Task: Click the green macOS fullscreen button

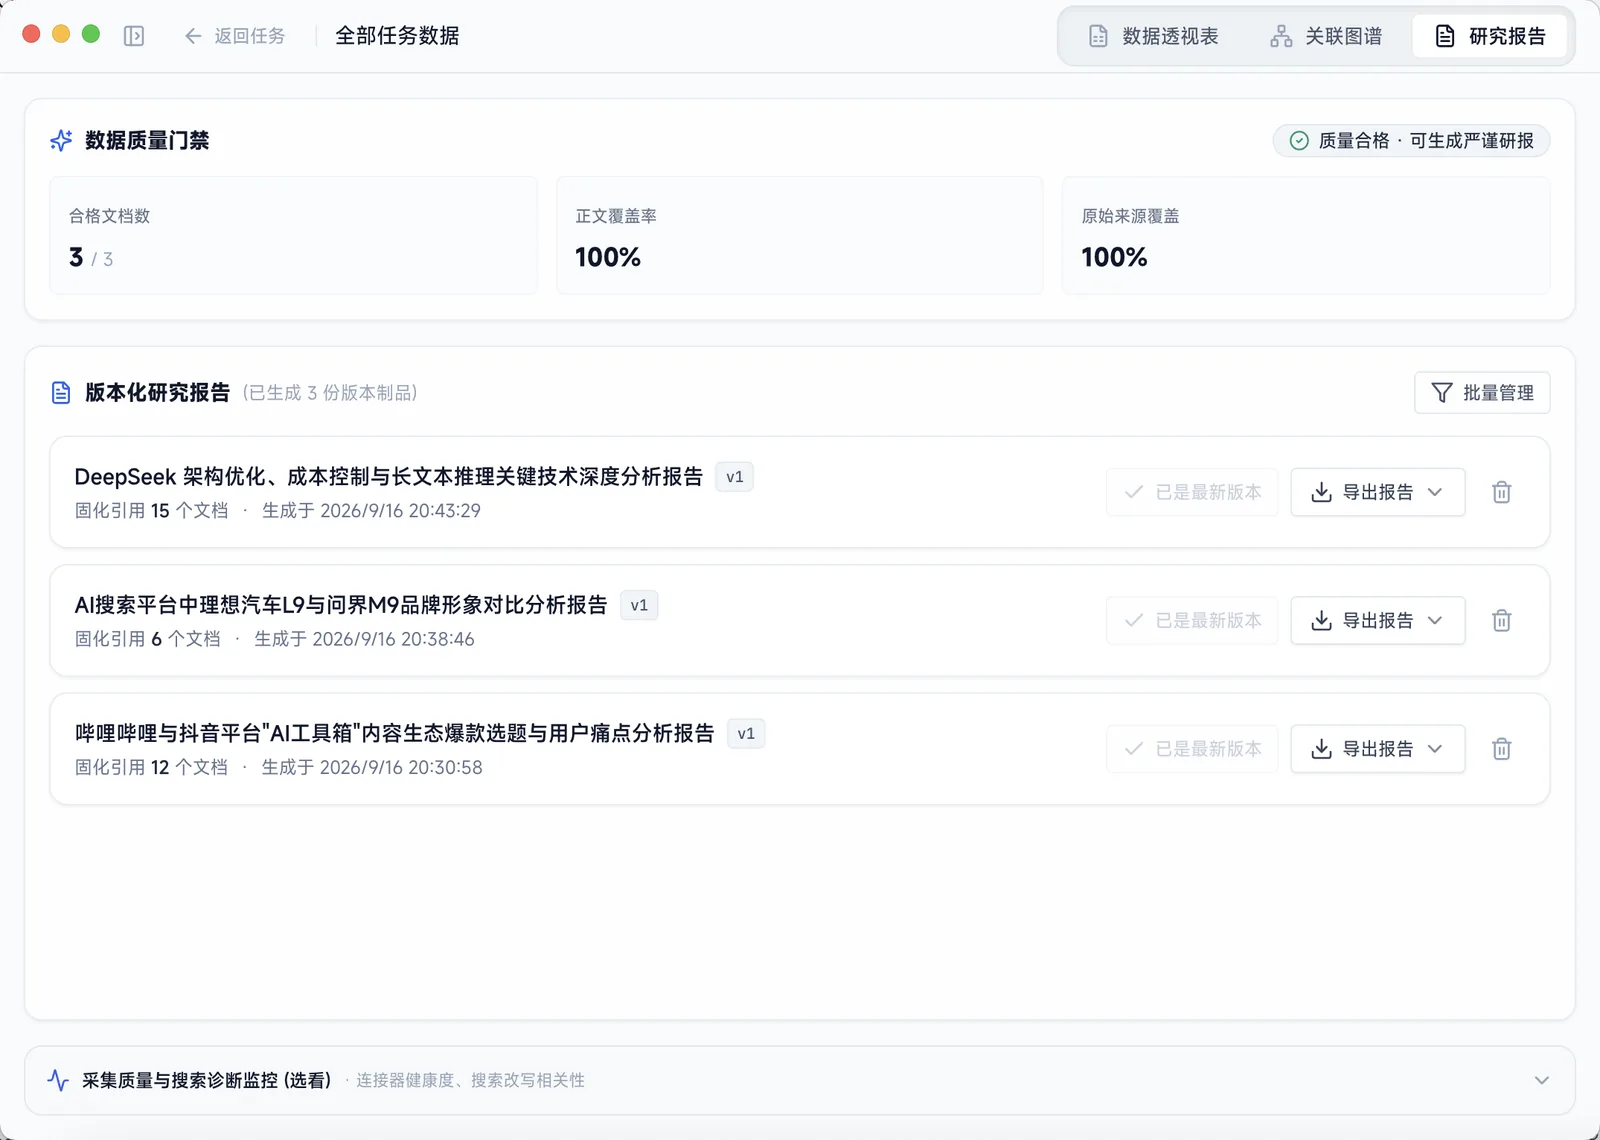Action: (x=91, y=34)
